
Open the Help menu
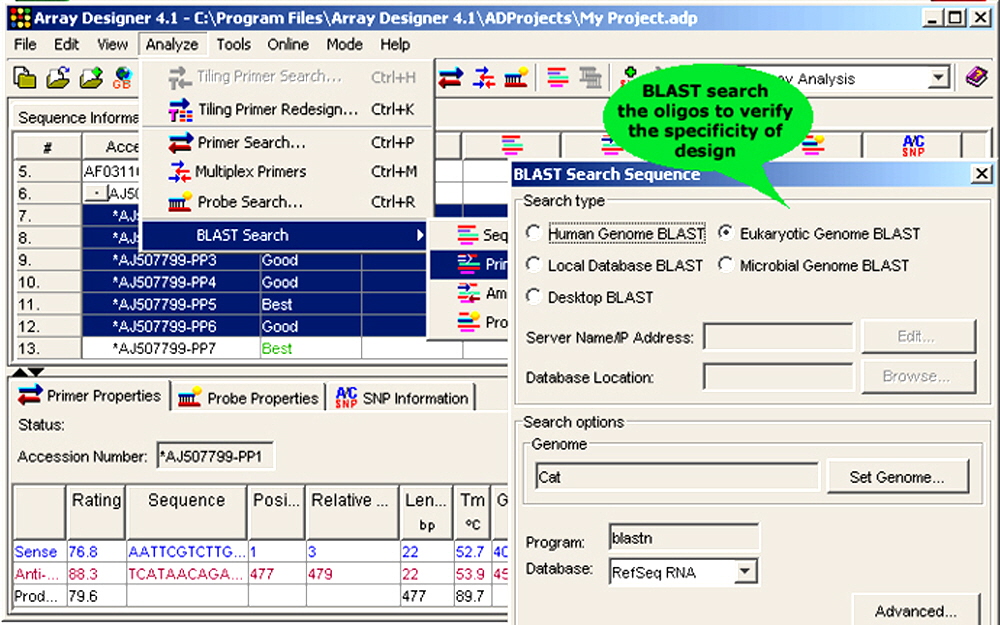[x=395, y=45]
